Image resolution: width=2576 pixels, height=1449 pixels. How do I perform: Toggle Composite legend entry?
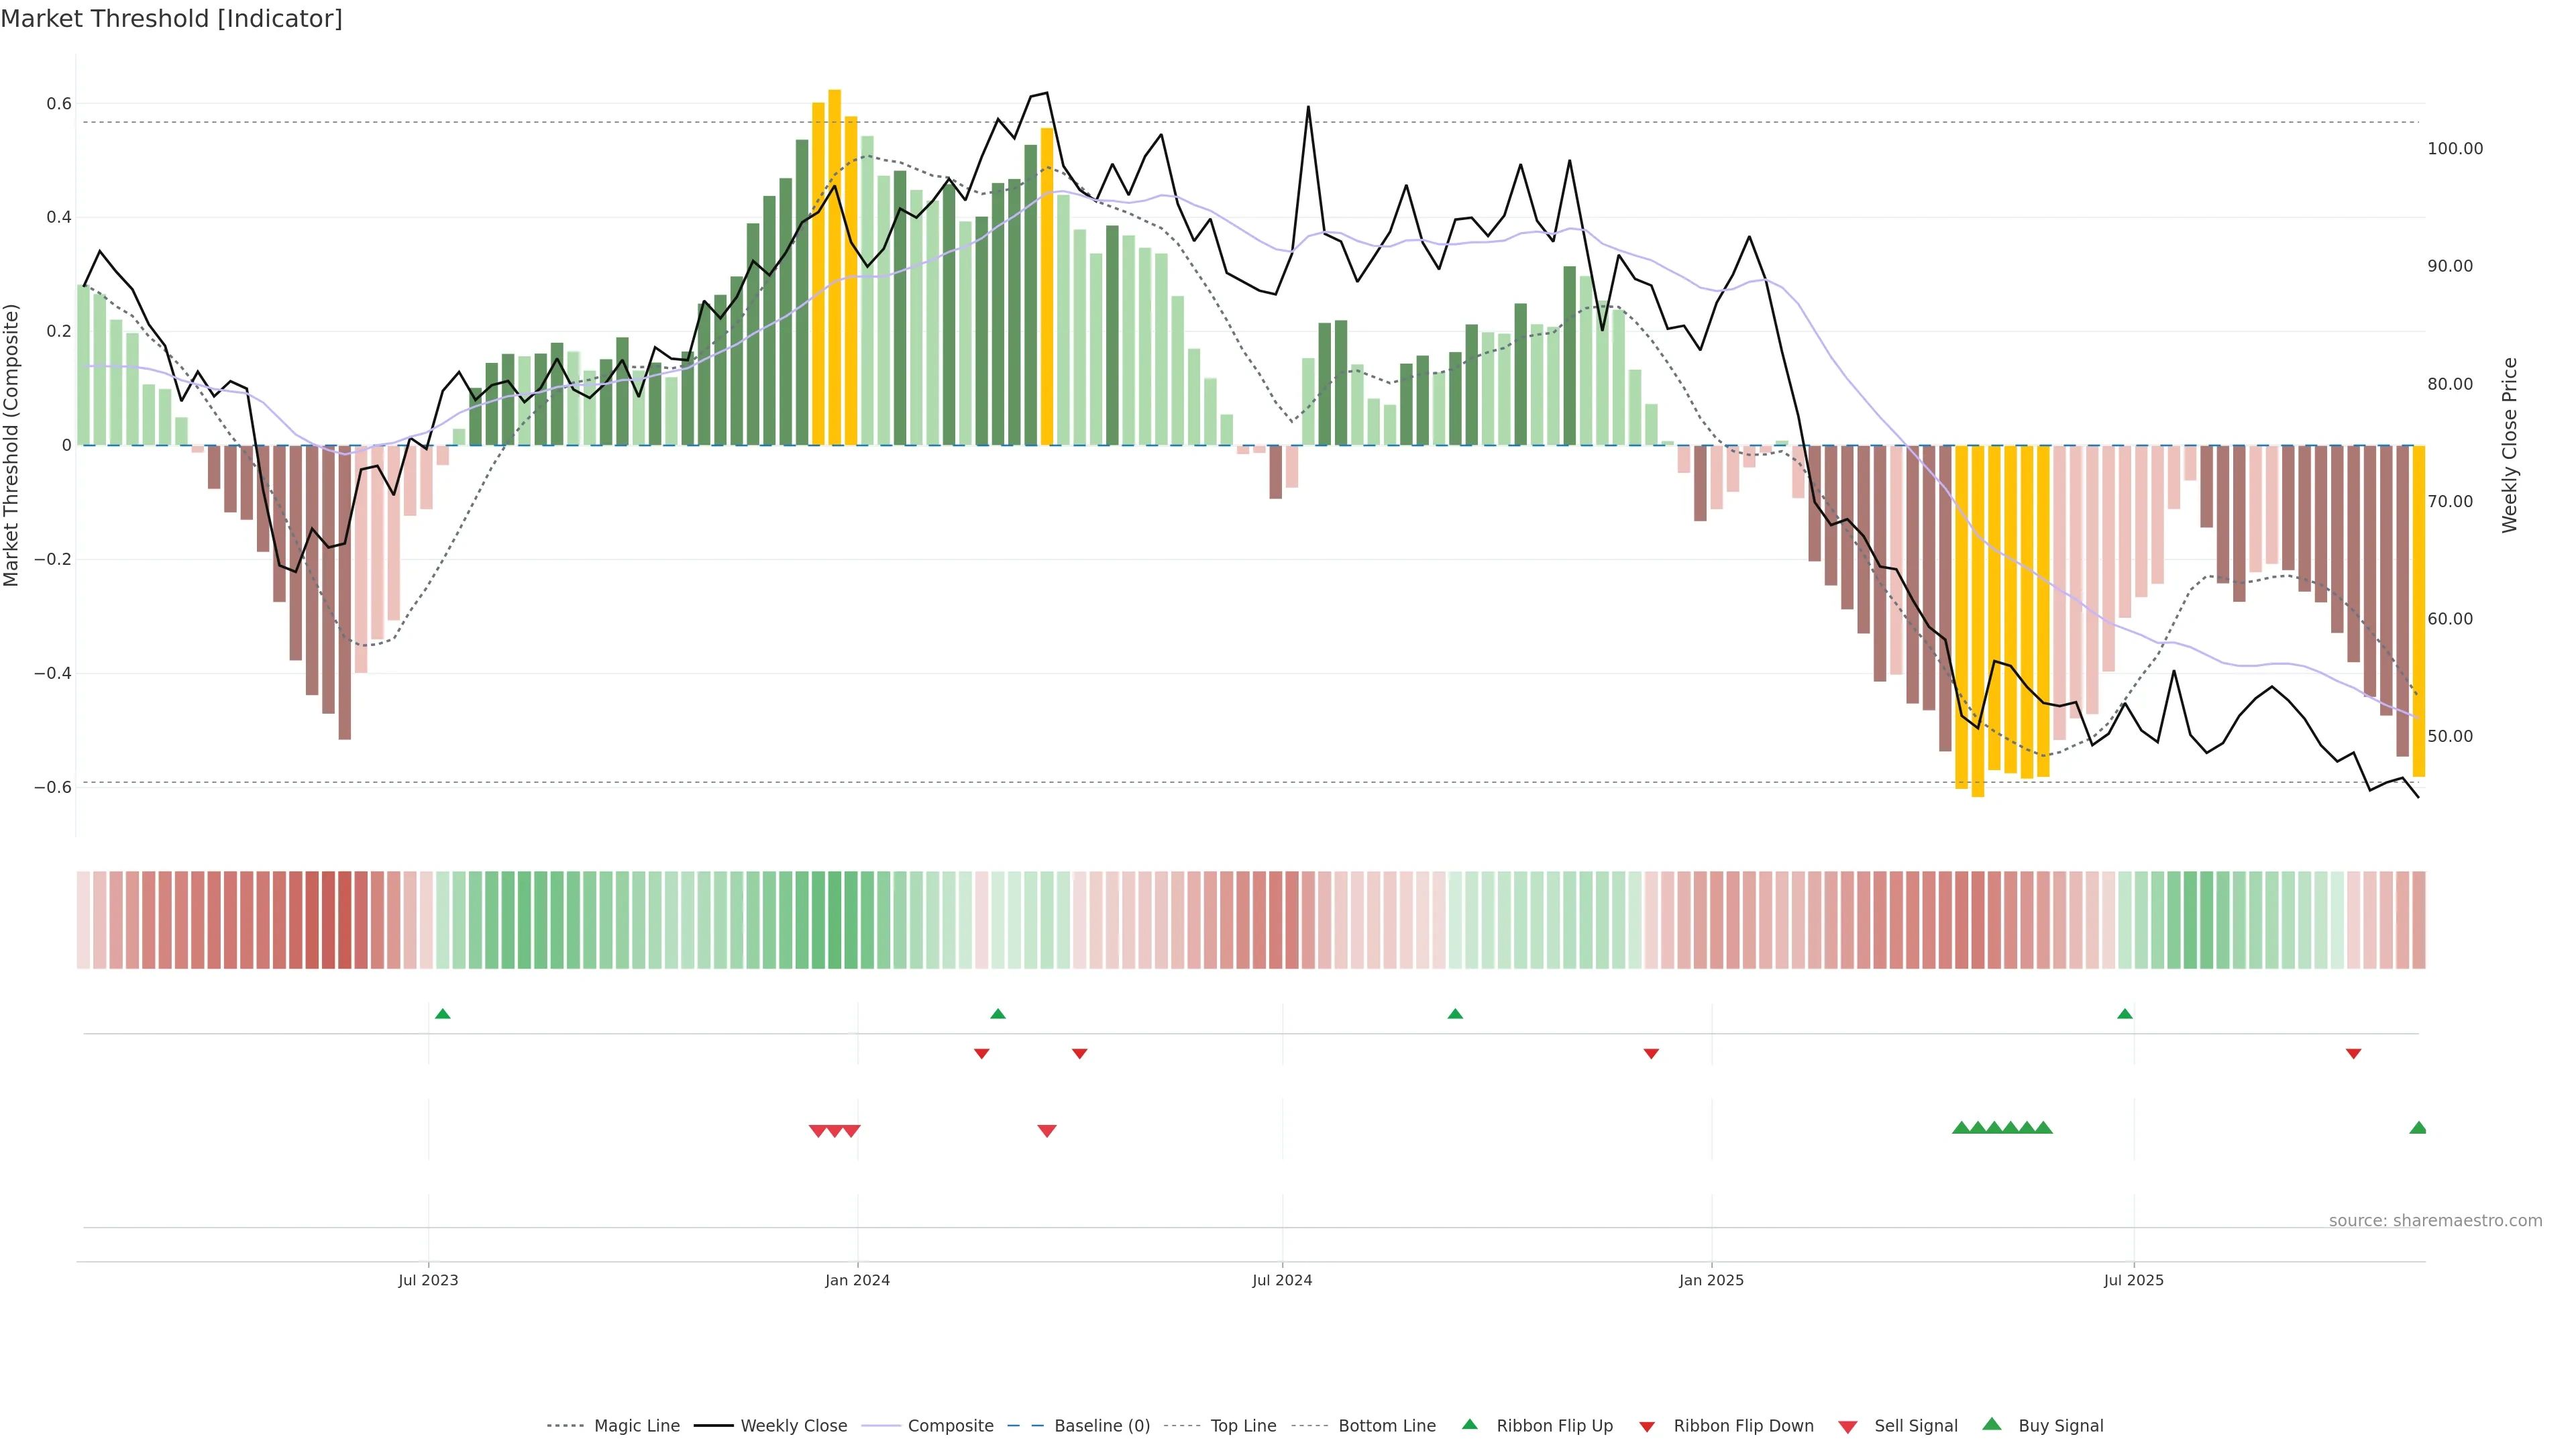click(x=950, y=1426)
